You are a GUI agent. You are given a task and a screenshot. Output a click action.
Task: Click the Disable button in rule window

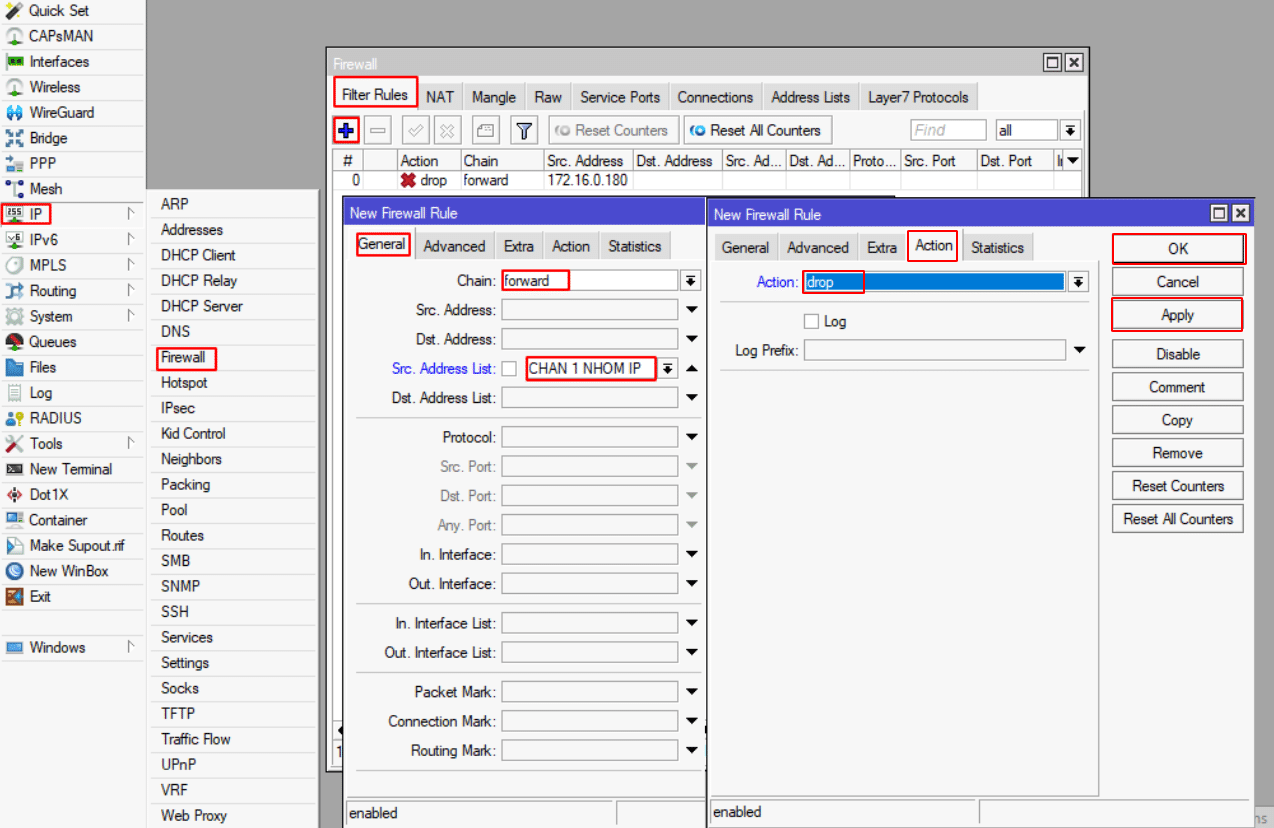tap(1178, 354)
